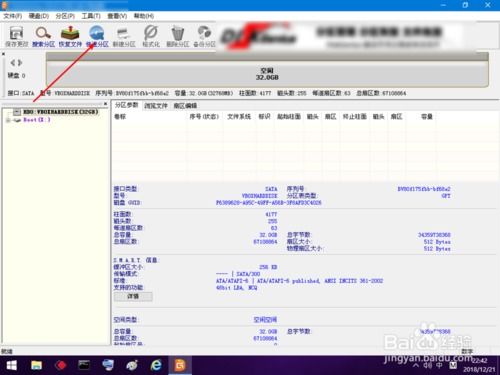
Task: Open the Windows Start menu
Action: click(x=12, y=365)
